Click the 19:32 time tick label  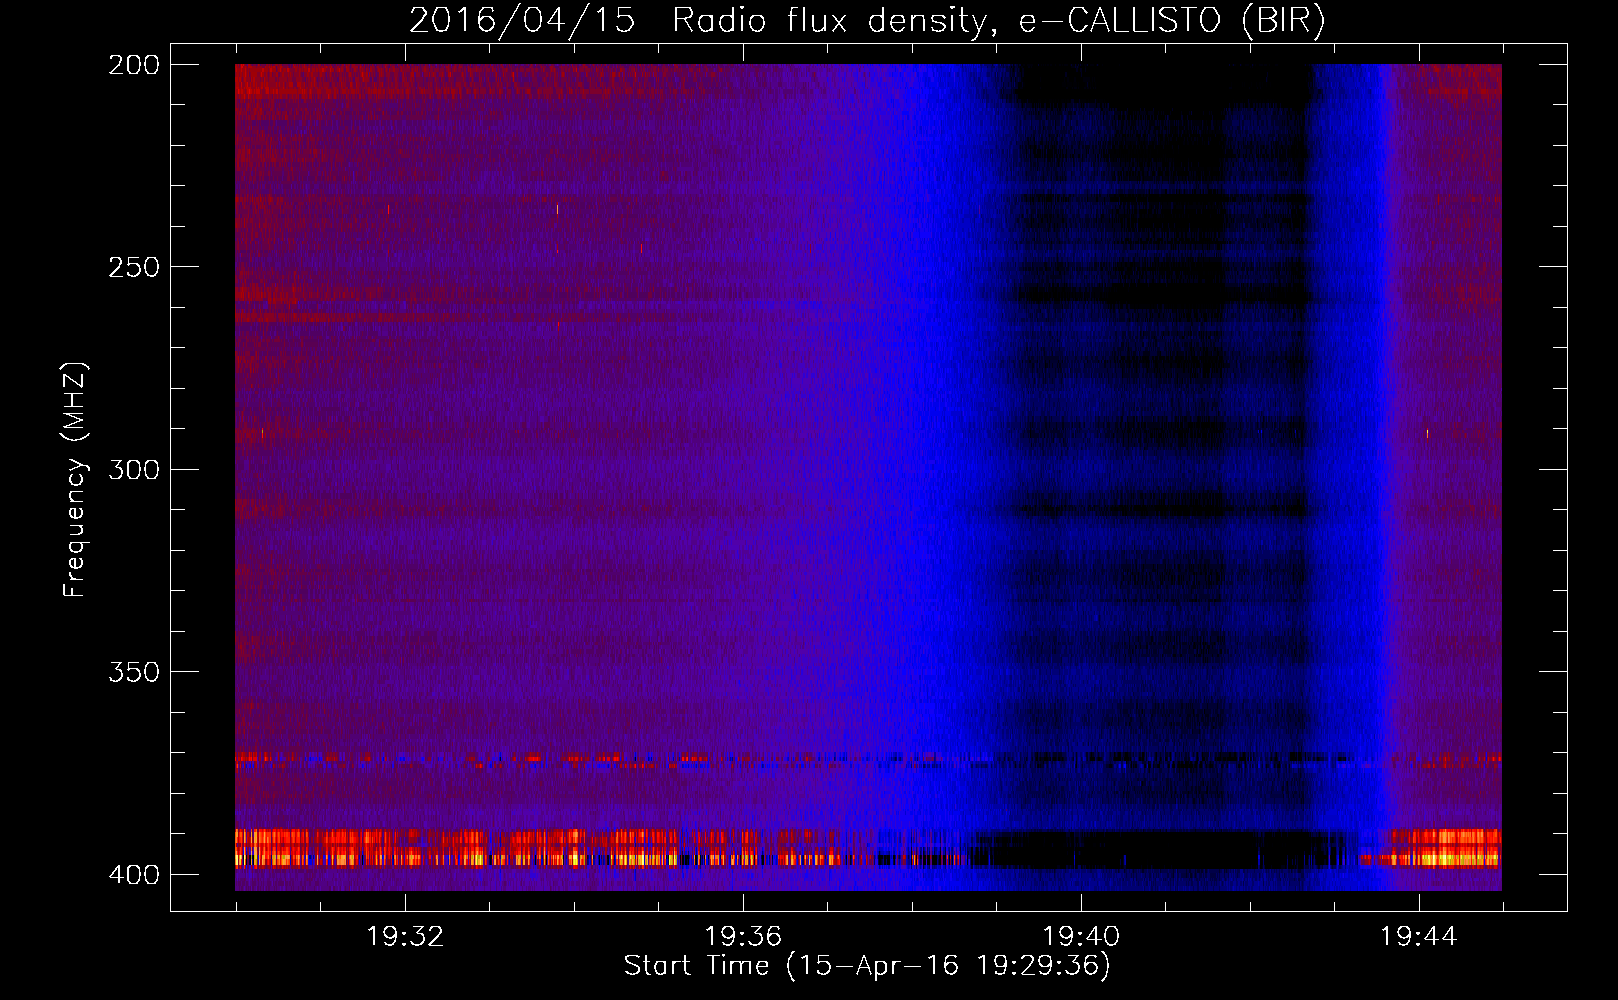(405, 936)
